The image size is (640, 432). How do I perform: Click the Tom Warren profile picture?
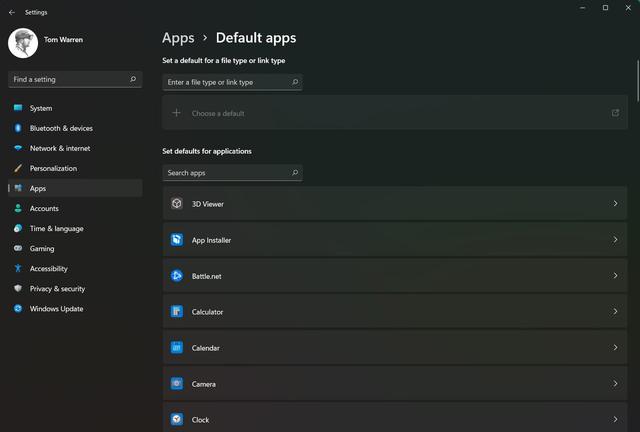[x=23, y=43]
